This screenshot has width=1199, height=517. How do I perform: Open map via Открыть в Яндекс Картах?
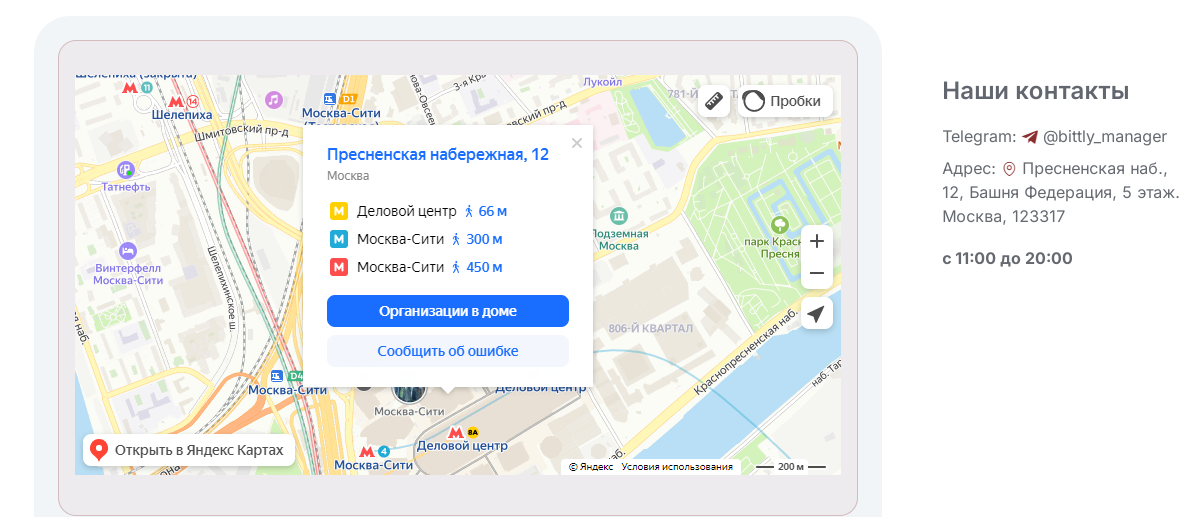click(x=189, y=450)
